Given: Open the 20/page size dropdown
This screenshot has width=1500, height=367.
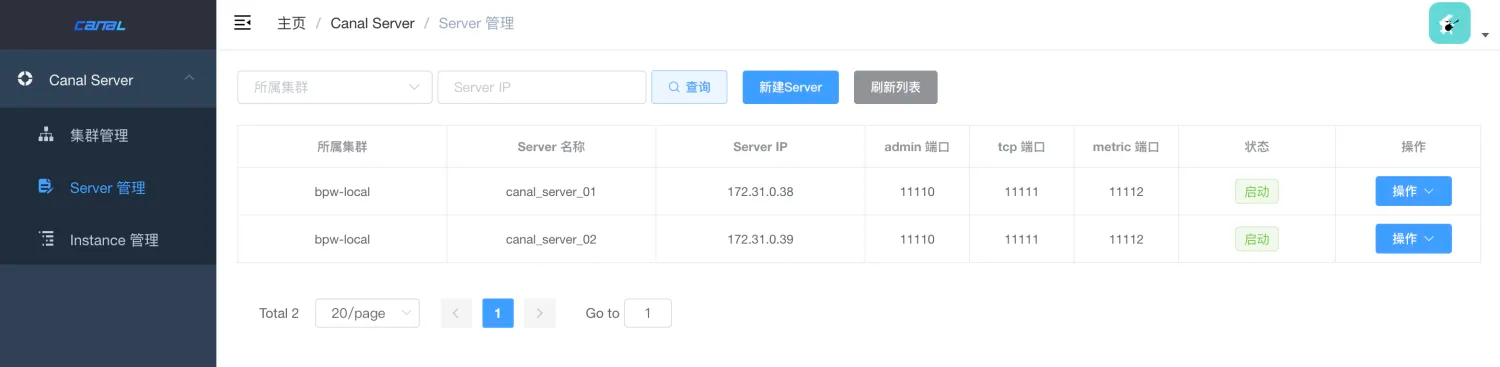Looking at the screenshot, I should tap(367, 313).
